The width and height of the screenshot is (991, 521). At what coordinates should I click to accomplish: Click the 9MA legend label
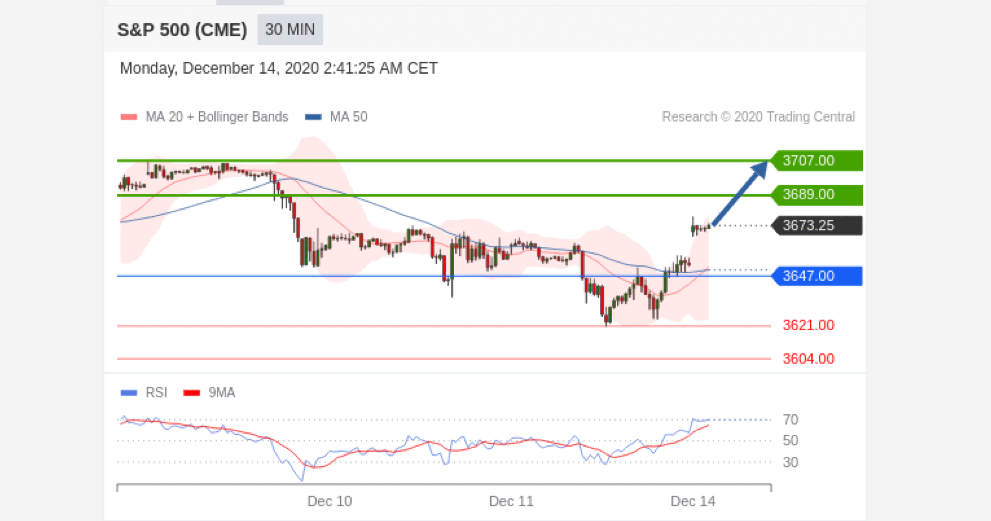(x=221, y=393)
